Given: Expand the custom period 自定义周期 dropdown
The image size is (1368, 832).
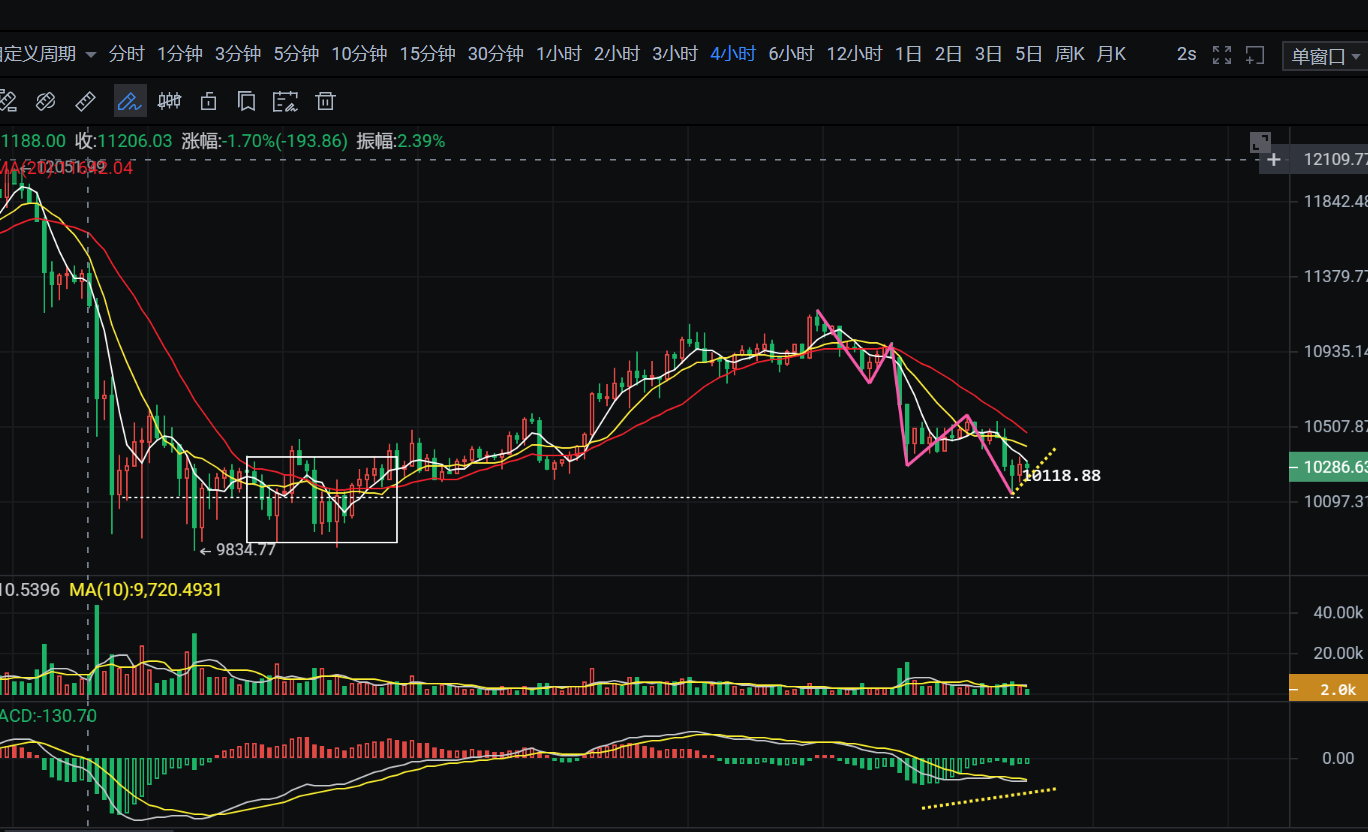Looking at the screenshot, I should coord(47,54).
